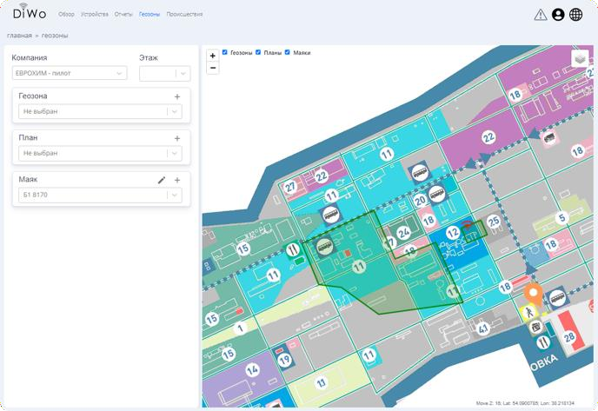598x411 pixels.
Task: Click the restaurant icon left of green geozone
Action: (x=293, y=250)
